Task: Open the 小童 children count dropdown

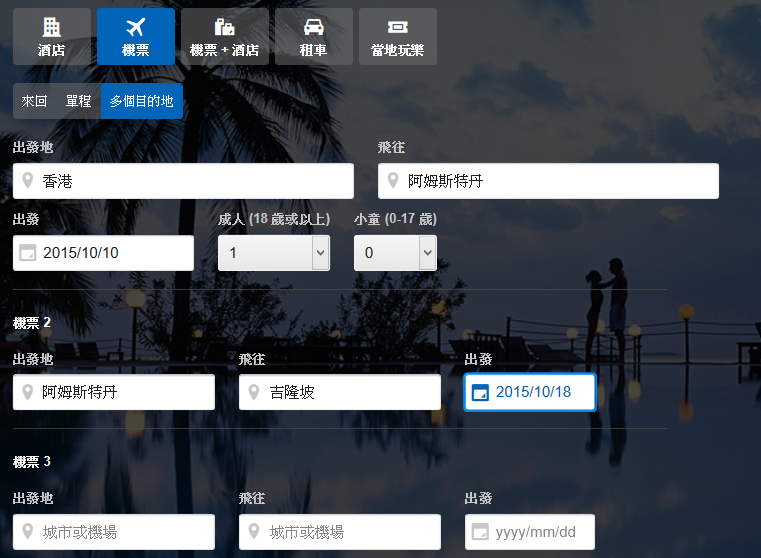Action: click(x=395, y=253)
